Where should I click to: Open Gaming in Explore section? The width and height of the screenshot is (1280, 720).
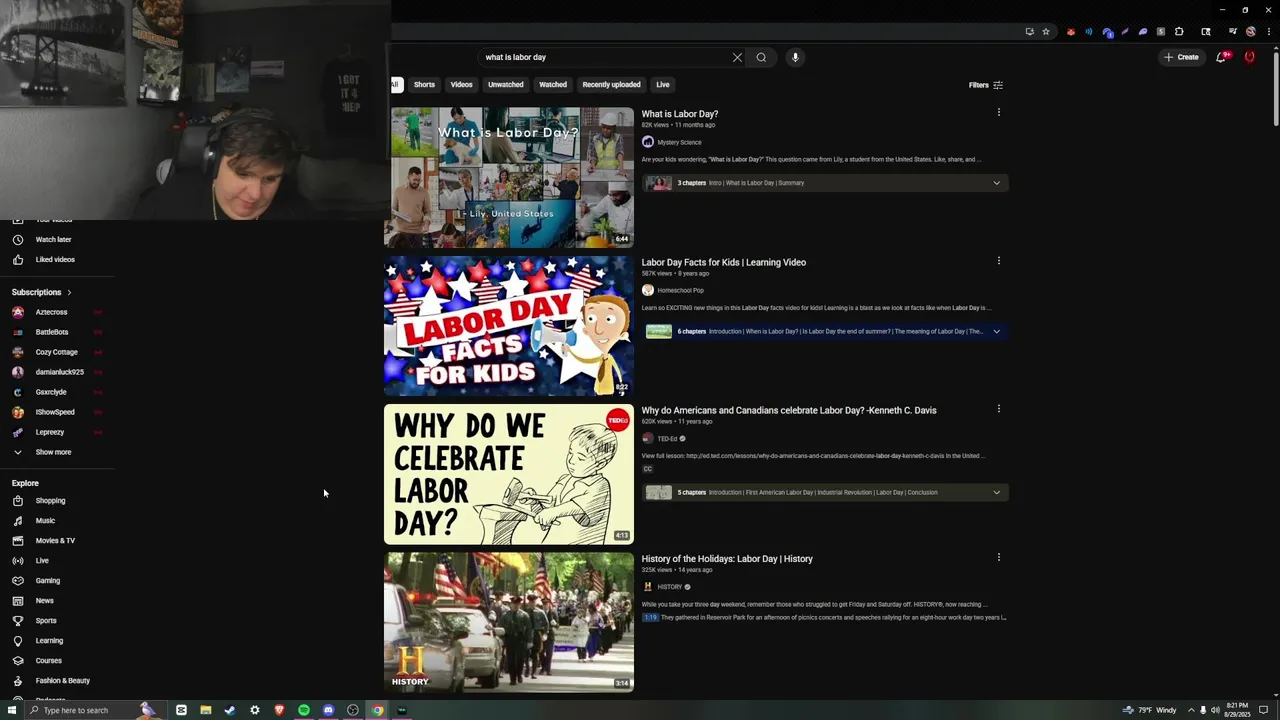pos(47,581)
